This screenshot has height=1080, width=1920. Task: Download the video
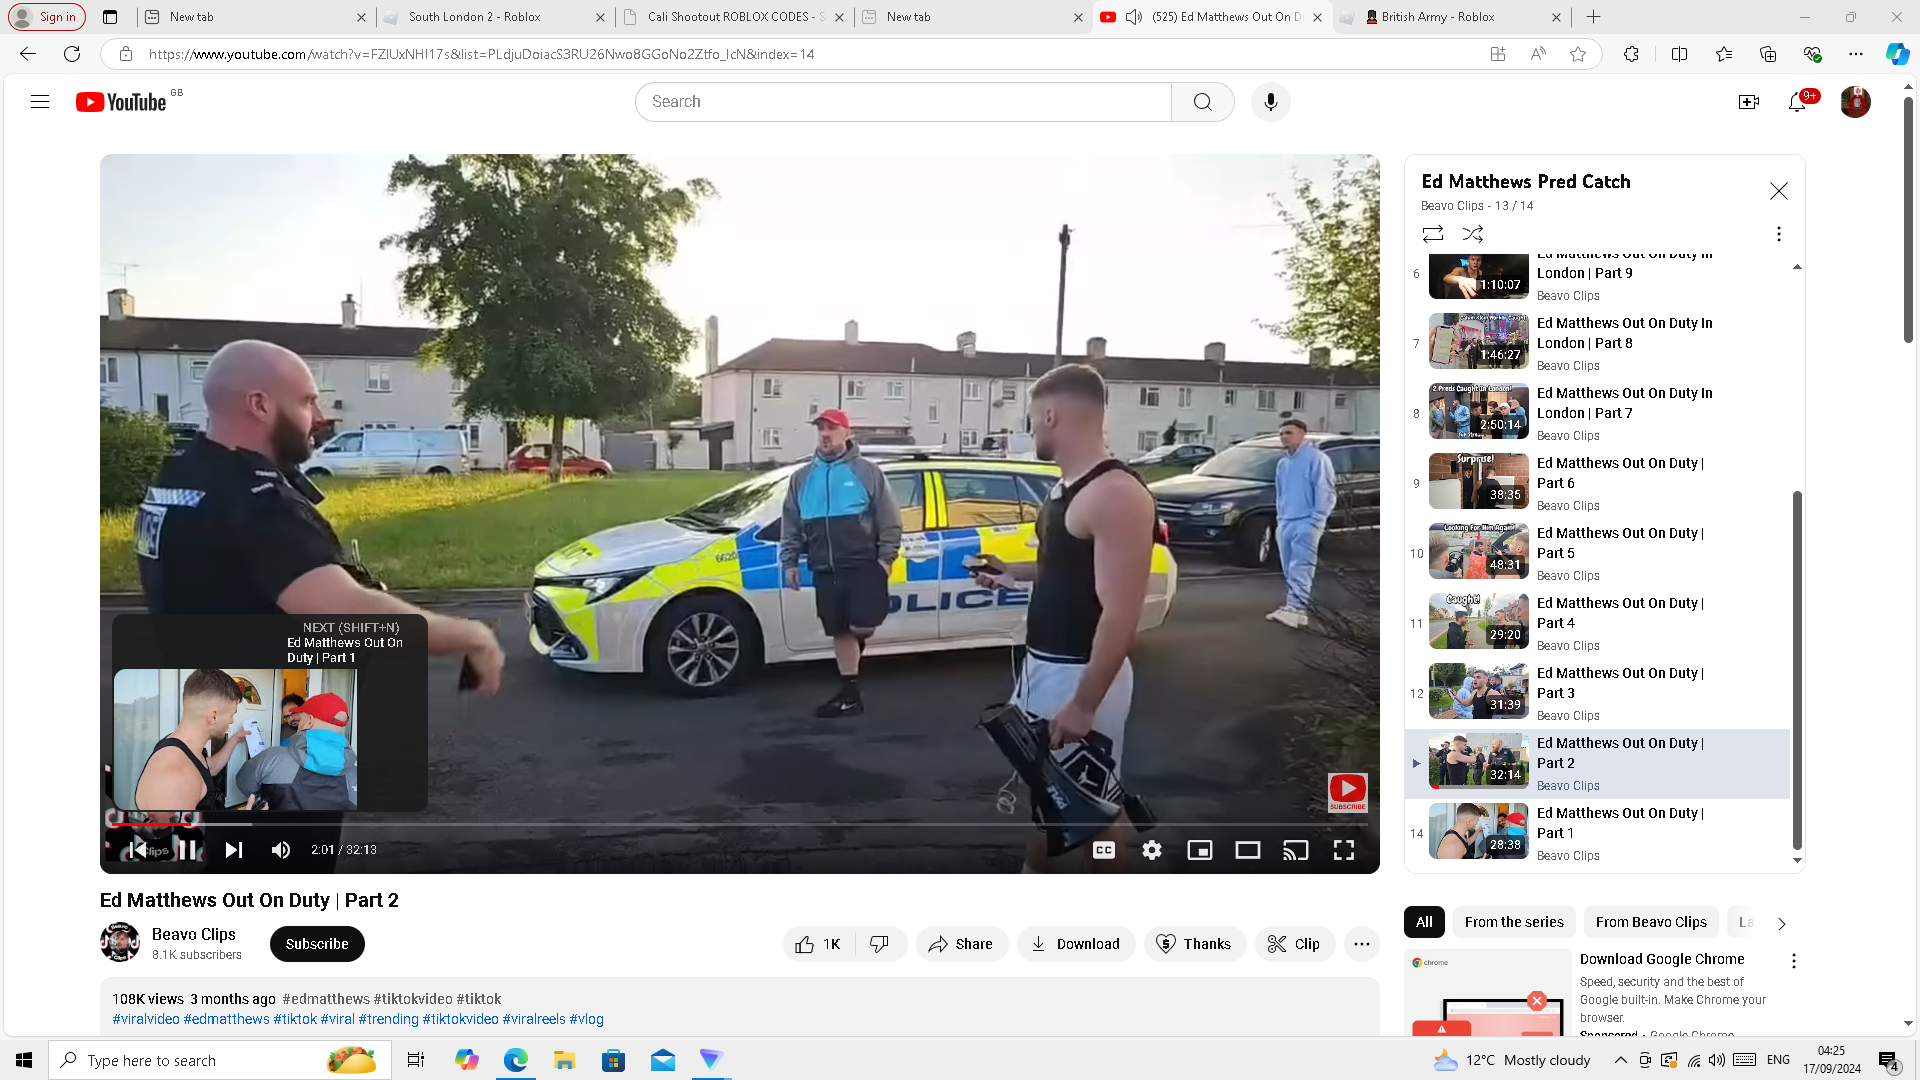(x=1075, y=944)
